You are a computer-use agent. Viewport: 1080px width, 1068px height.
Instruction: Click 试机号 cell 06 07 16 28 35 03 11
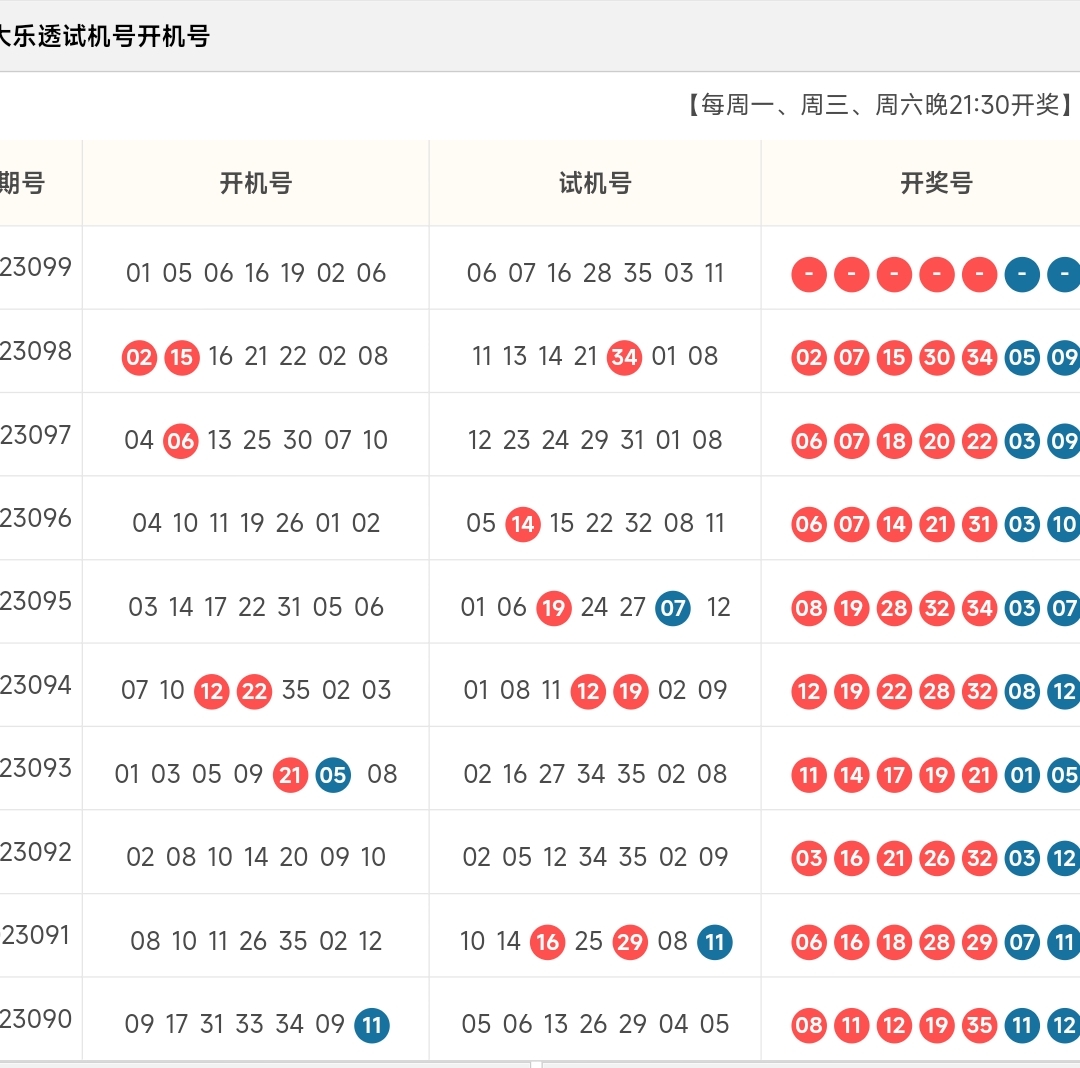pyautogui.click(x=595, y=273)
